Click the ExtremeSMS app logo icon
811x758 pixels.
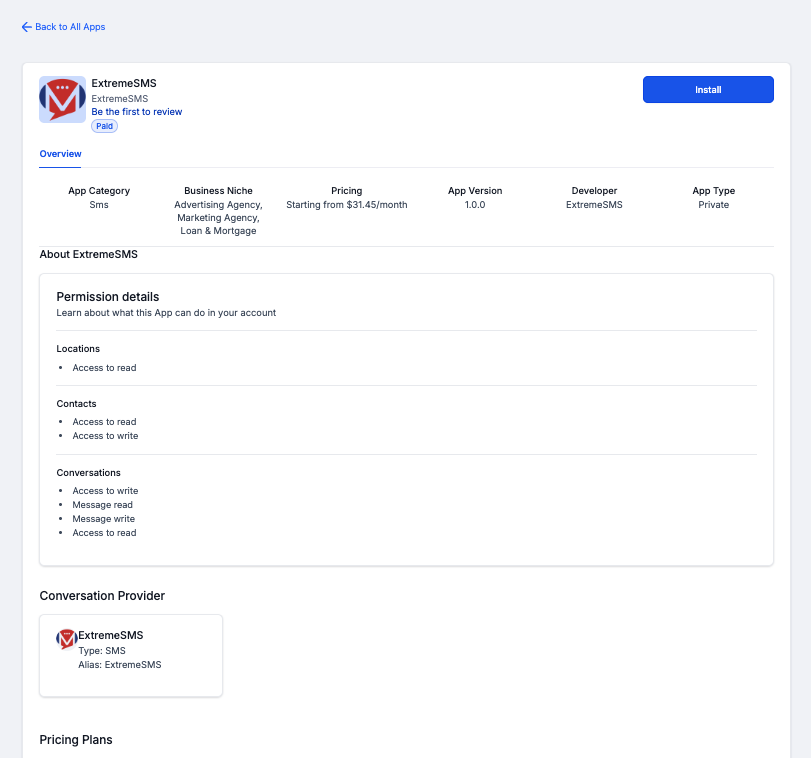(x=62, y=100)
